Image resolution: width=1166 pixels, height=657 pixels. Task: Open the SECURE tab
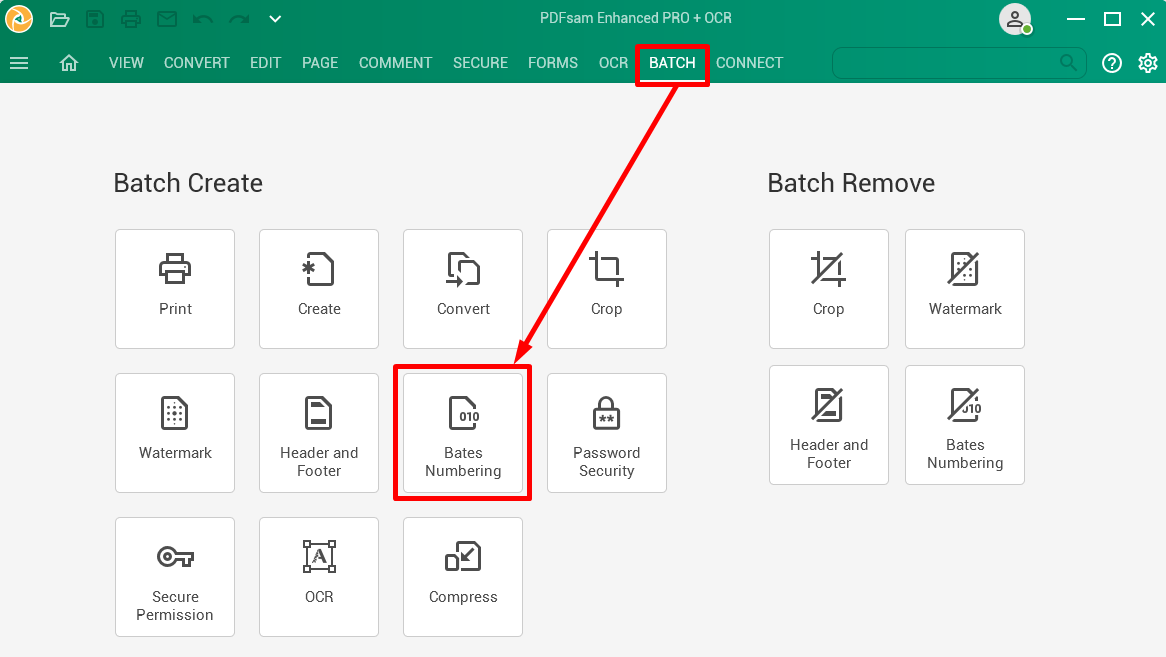click(480, 63)
